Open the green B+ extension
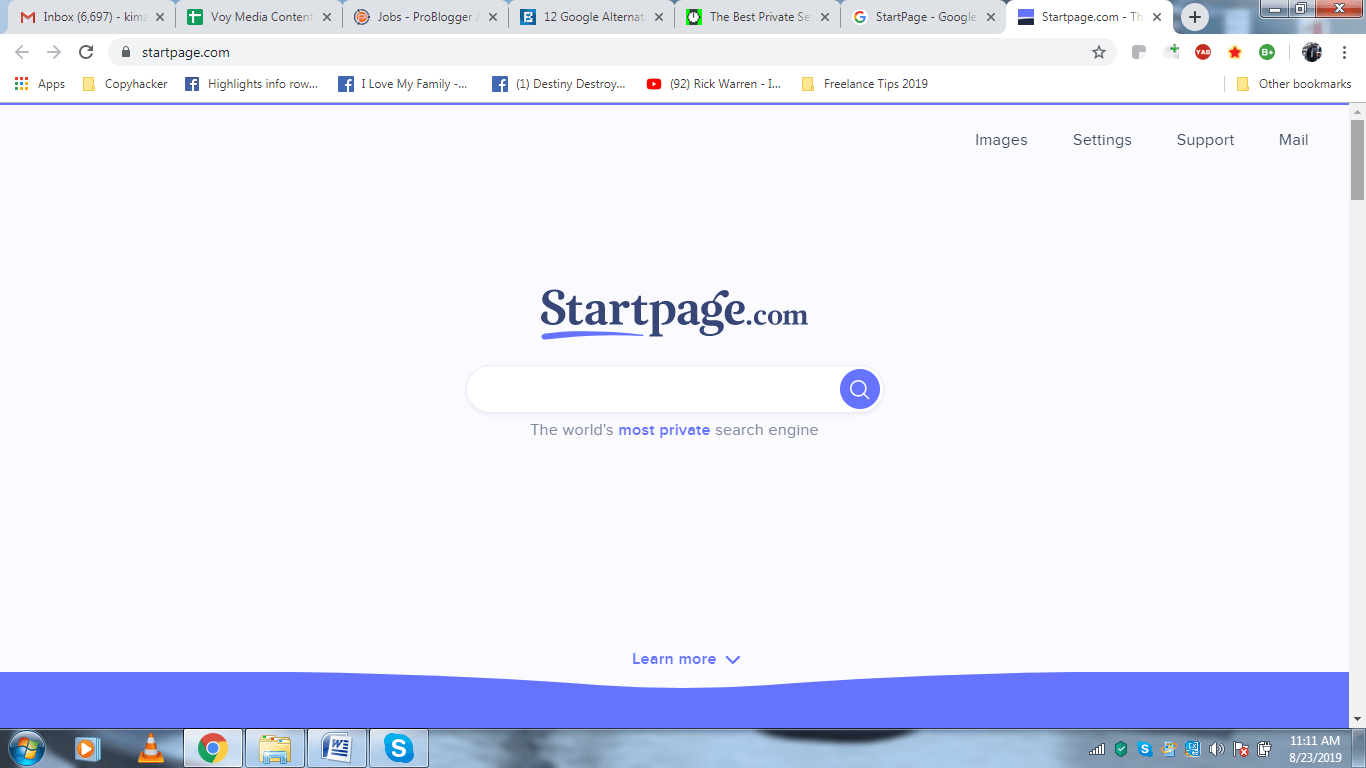This screenshot has height=768, width=1366. pyautogui.click(x=1267, y=52)
